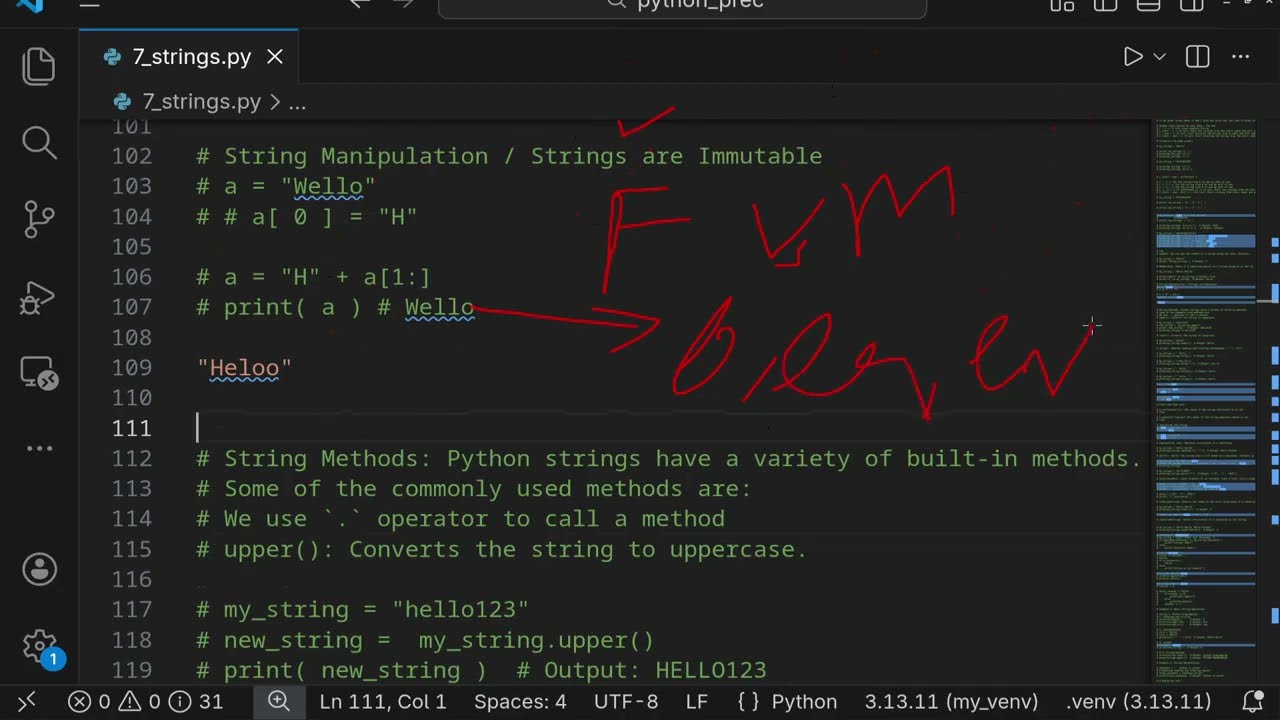Viewport: 1280px width, 720px height.
Task: Click the VS Code logo icon
Action: [30, 4]
